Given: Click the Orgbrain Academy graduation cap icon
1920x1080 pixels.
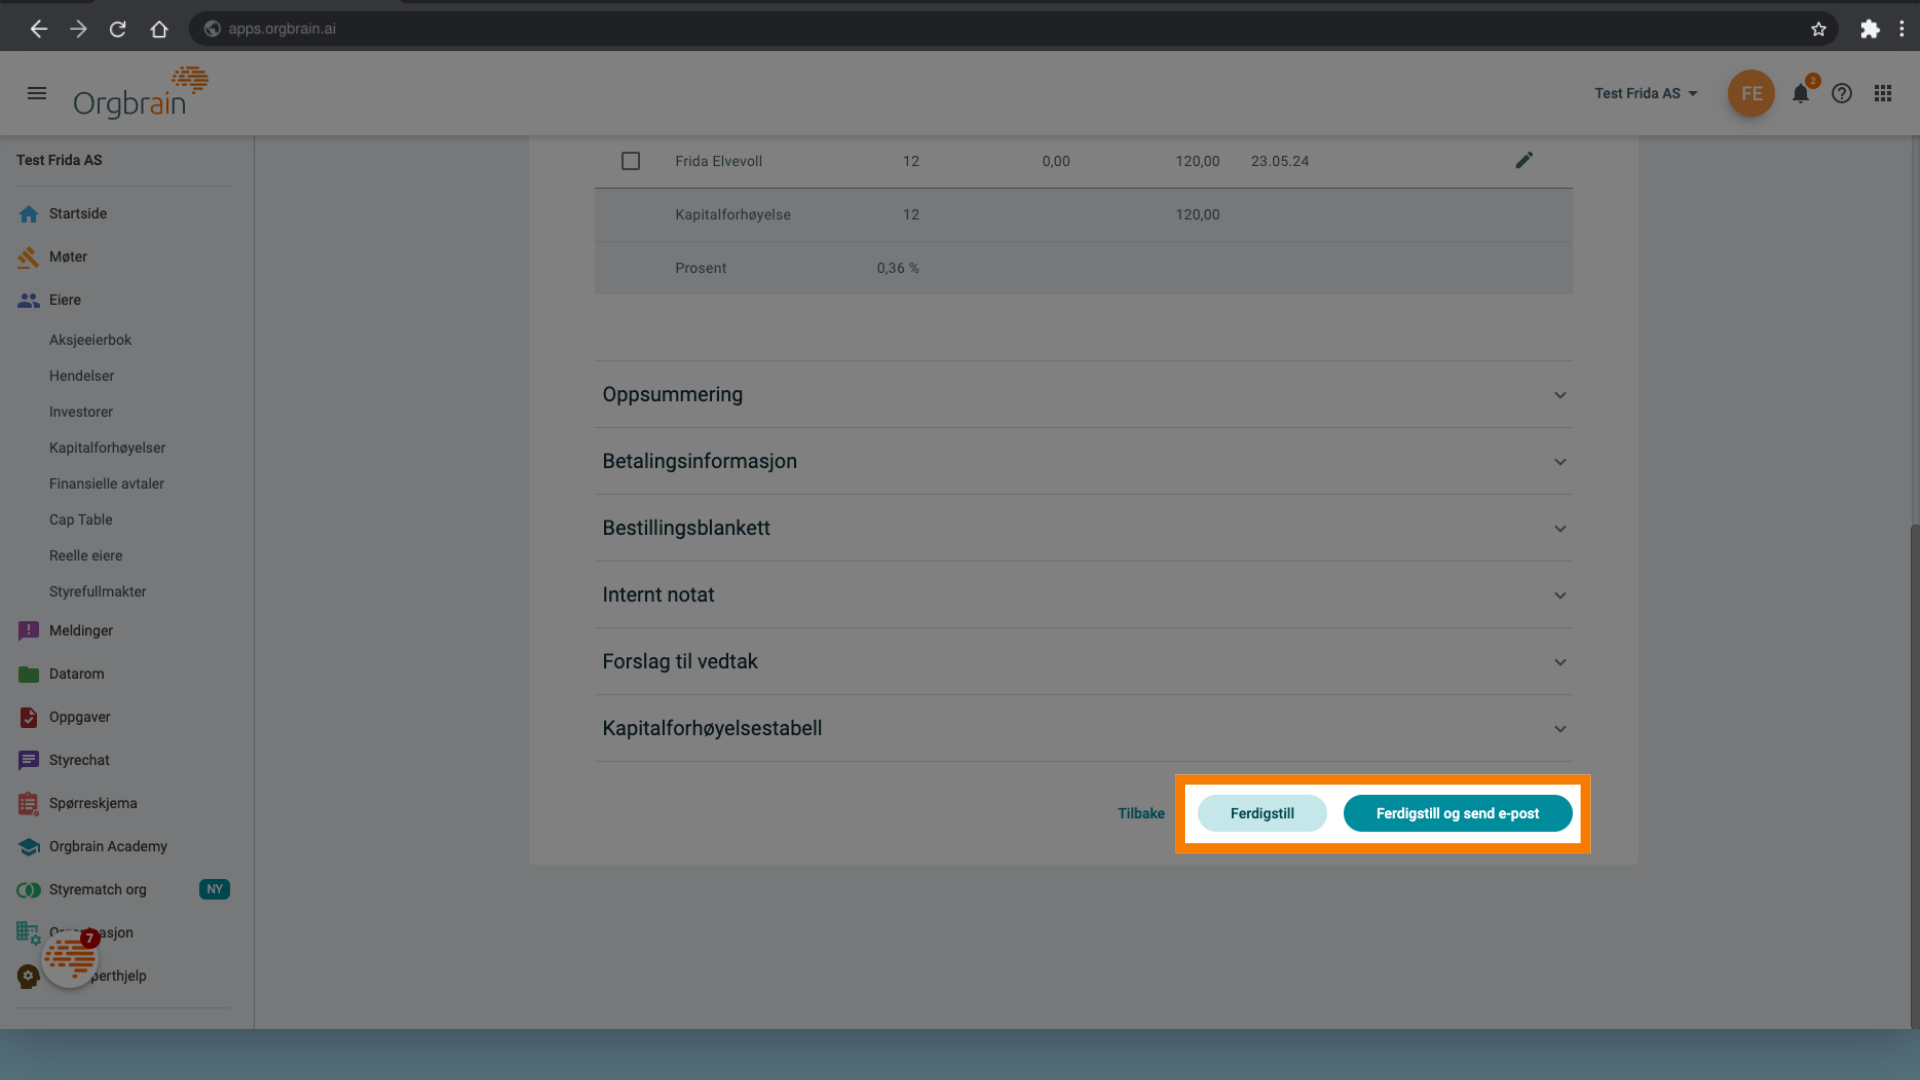Looking at the screenshot, I should coord(28,846).
